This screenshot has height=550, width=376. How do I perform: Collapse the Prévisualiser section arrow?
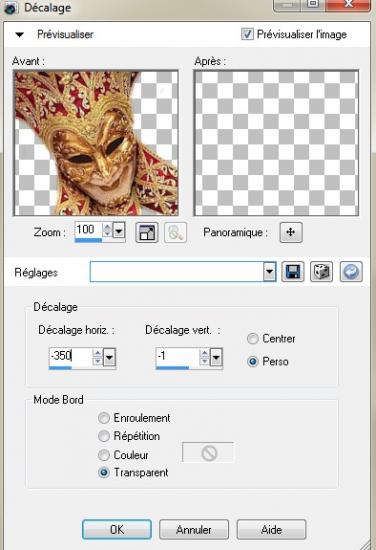pos(20,35)
